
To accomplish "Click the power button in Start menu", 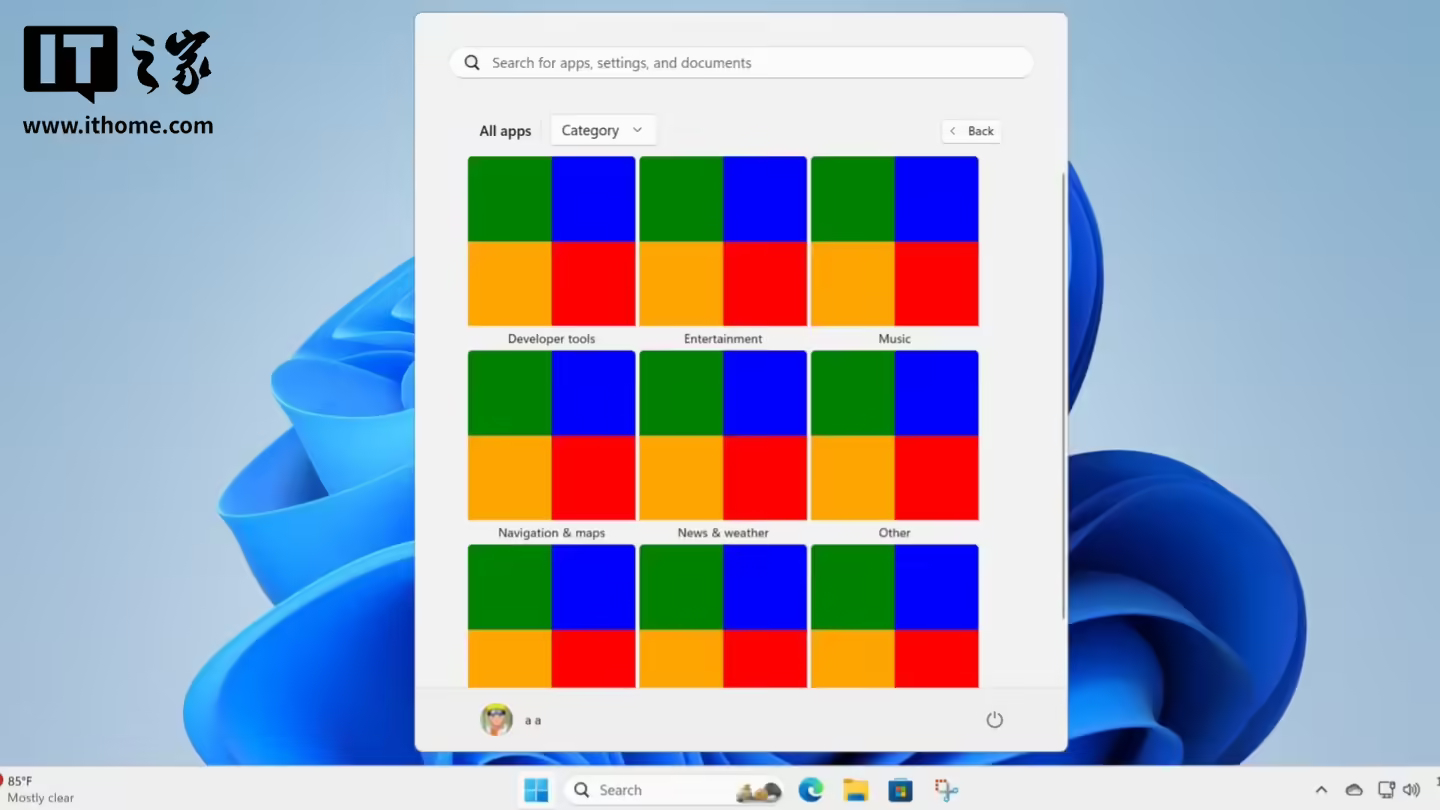I will (x=994, y=720).
